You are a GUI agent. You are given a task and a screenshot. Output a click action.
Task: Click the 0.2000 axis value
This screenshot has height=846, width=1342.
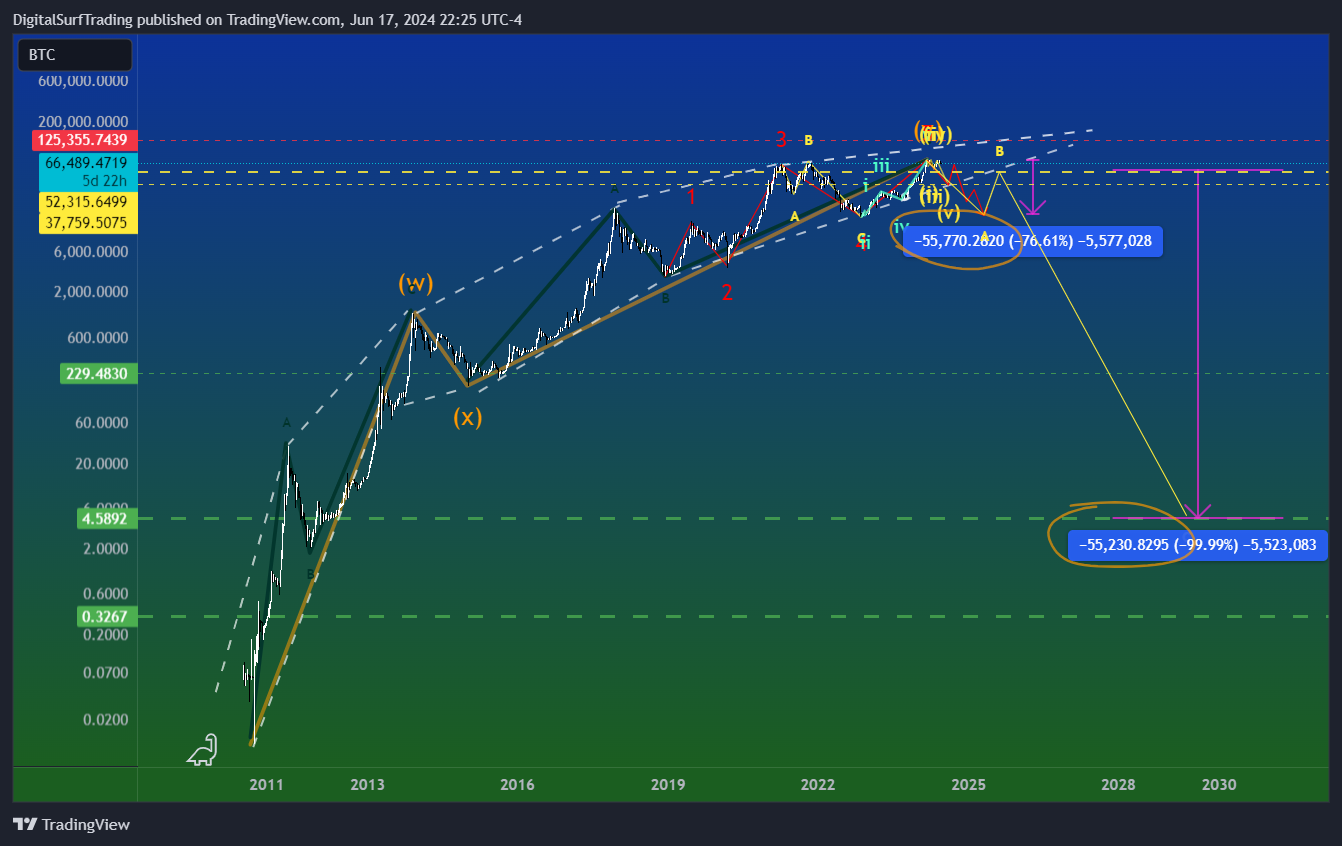(x=105, y=634)
